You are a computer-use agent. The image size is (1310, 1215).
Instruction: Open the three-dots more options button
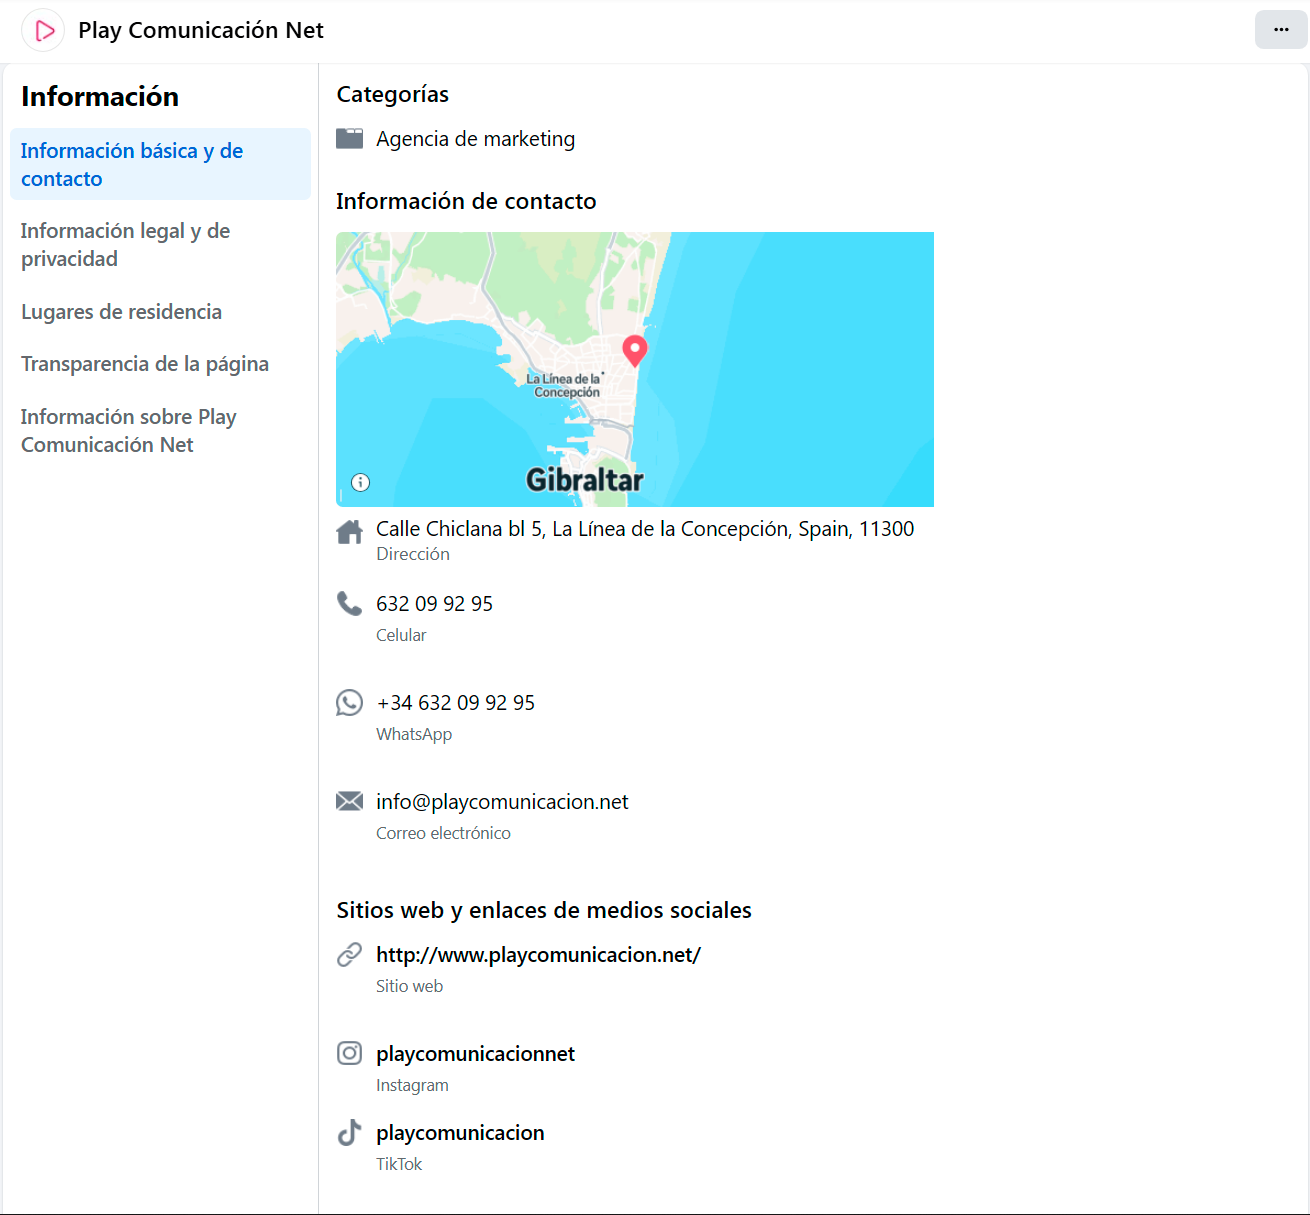(x=1281, y=30)
